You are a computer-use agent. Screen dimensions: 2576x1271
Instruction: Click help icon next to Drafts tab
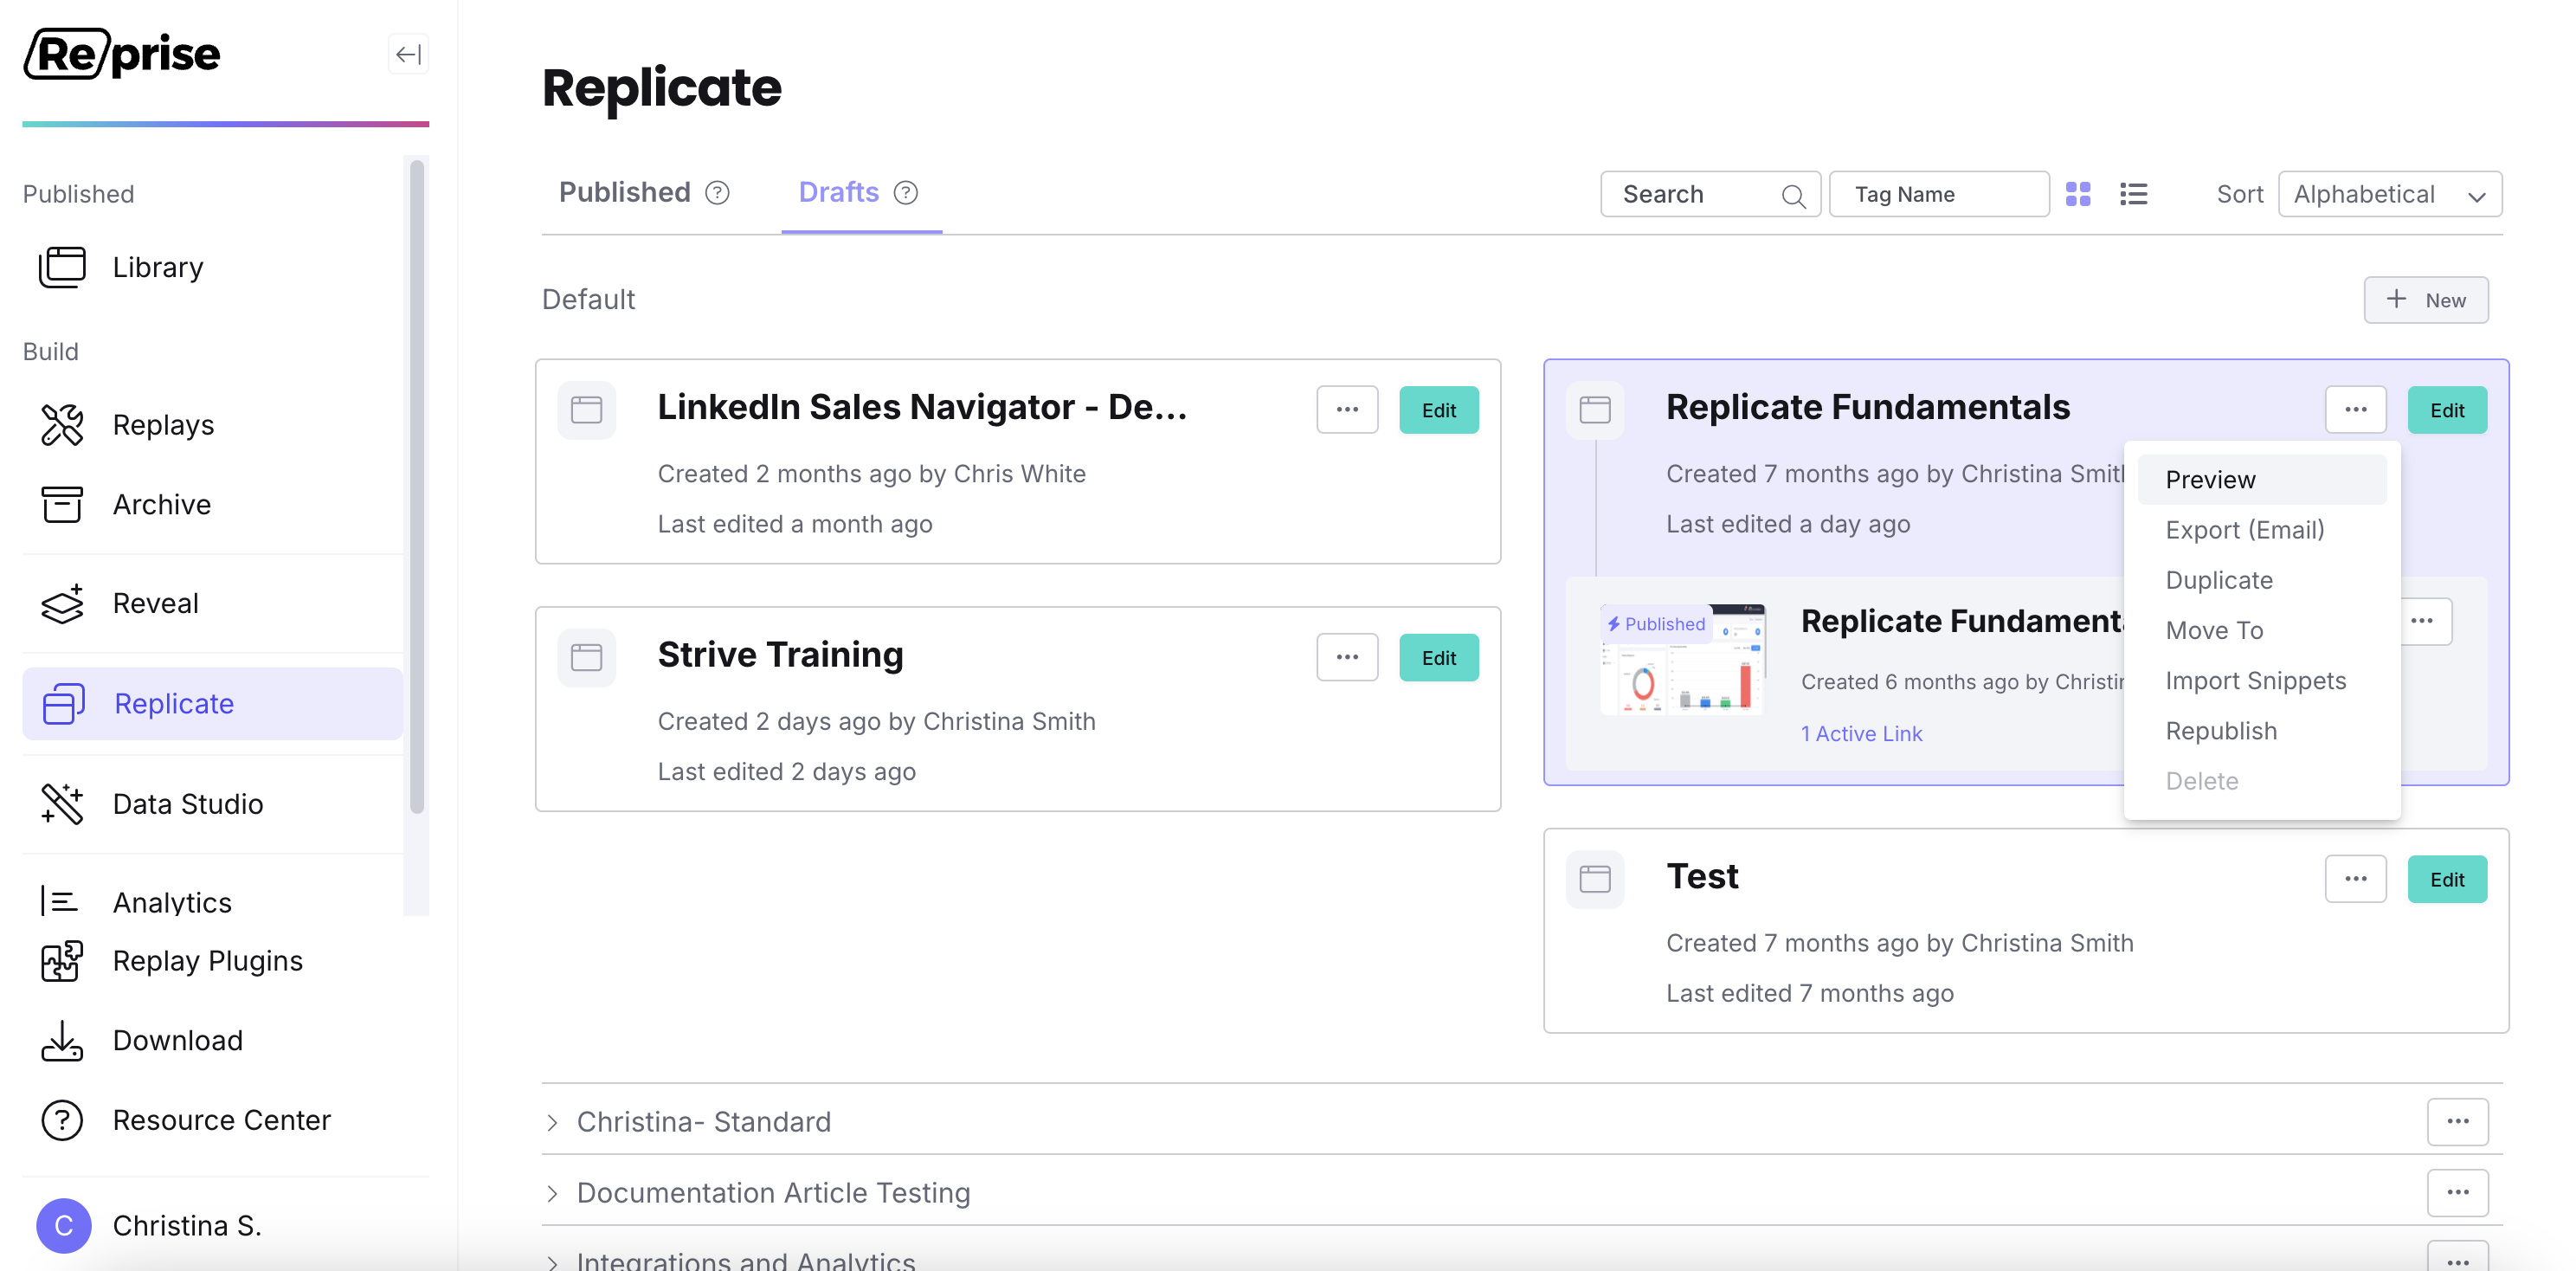(x=906, y=192)
